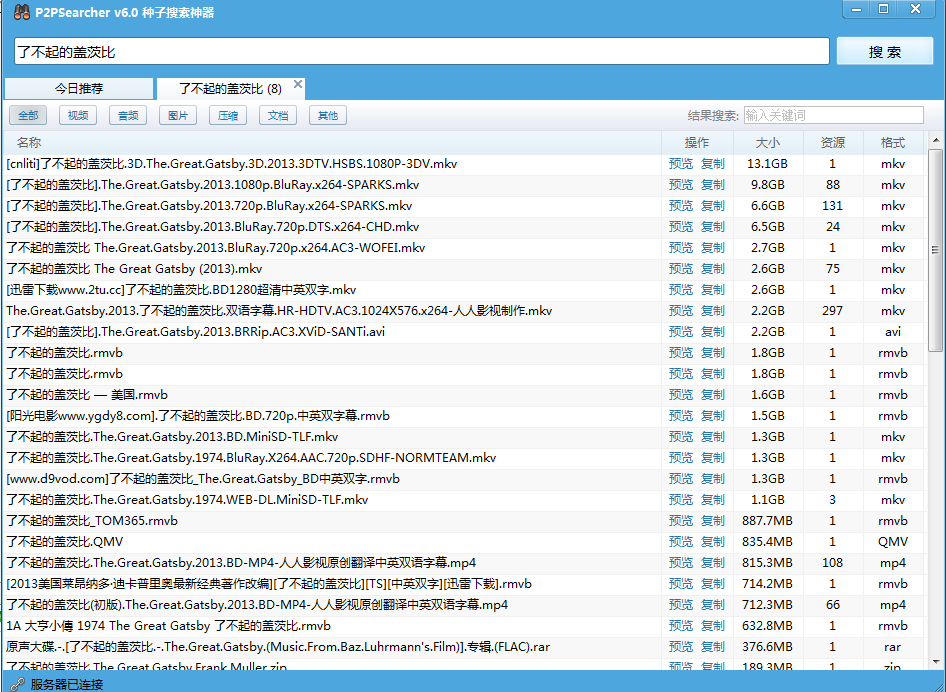Screen dimensions: 946x692
Task: Maximize the P2PSearcher window
Action: point(883,9)
